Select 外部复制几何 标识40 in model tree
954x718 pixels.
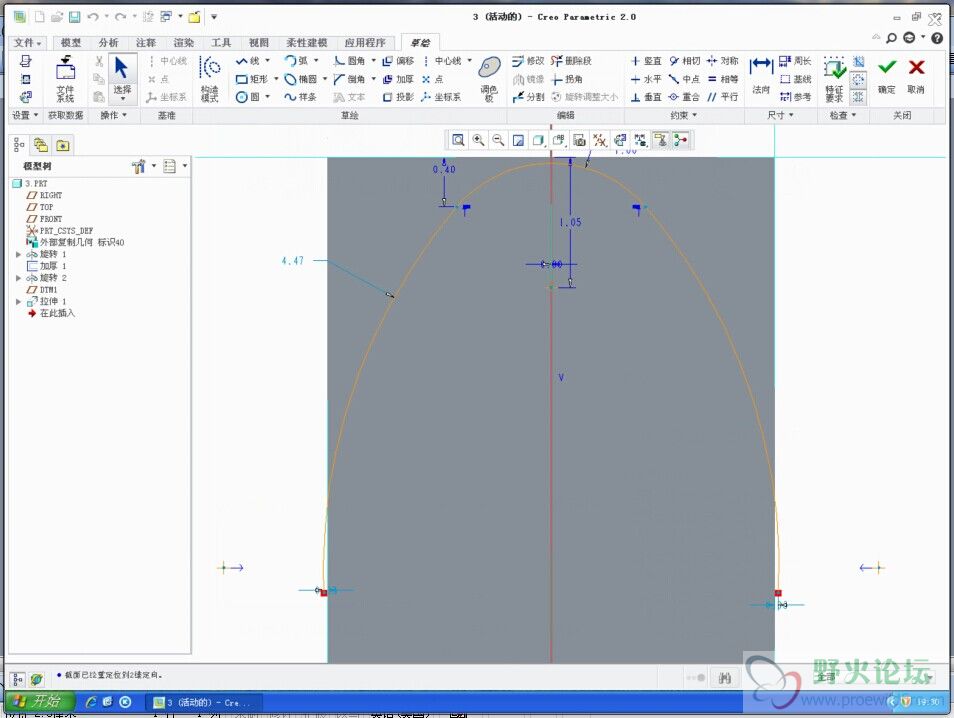(x=75, y=242)
